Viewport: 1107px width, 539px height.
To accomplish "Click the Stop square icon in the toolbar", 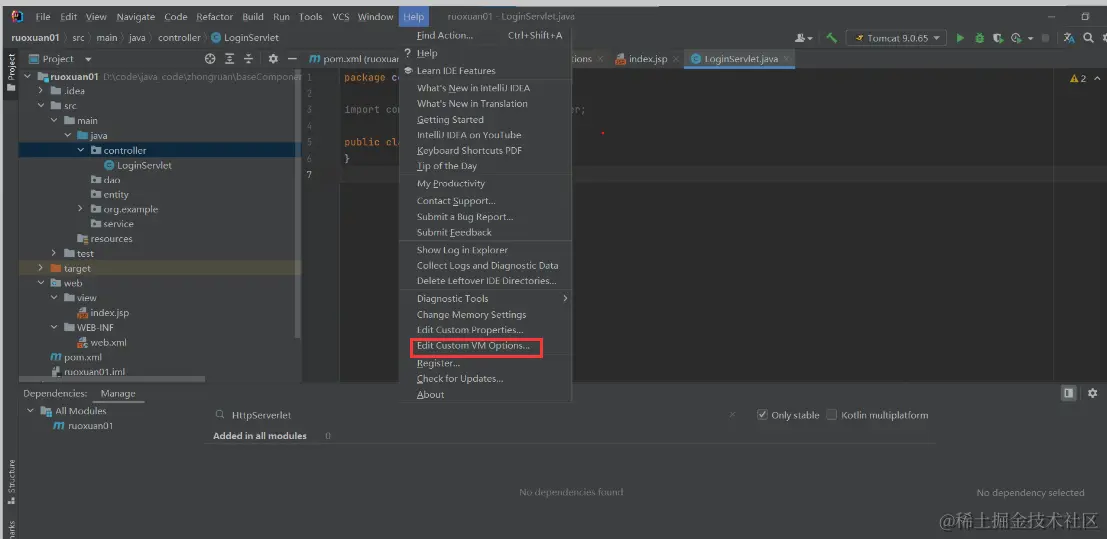I will (1046, 38).
